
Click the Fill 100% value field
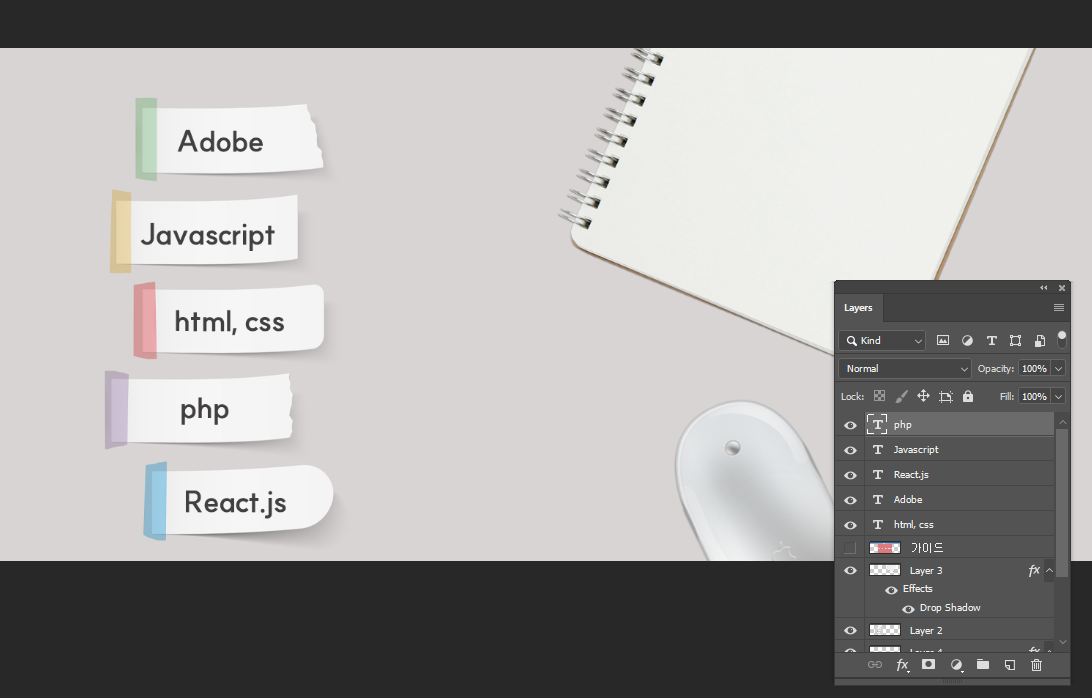pyautogui.click(x=1034, y=396)
